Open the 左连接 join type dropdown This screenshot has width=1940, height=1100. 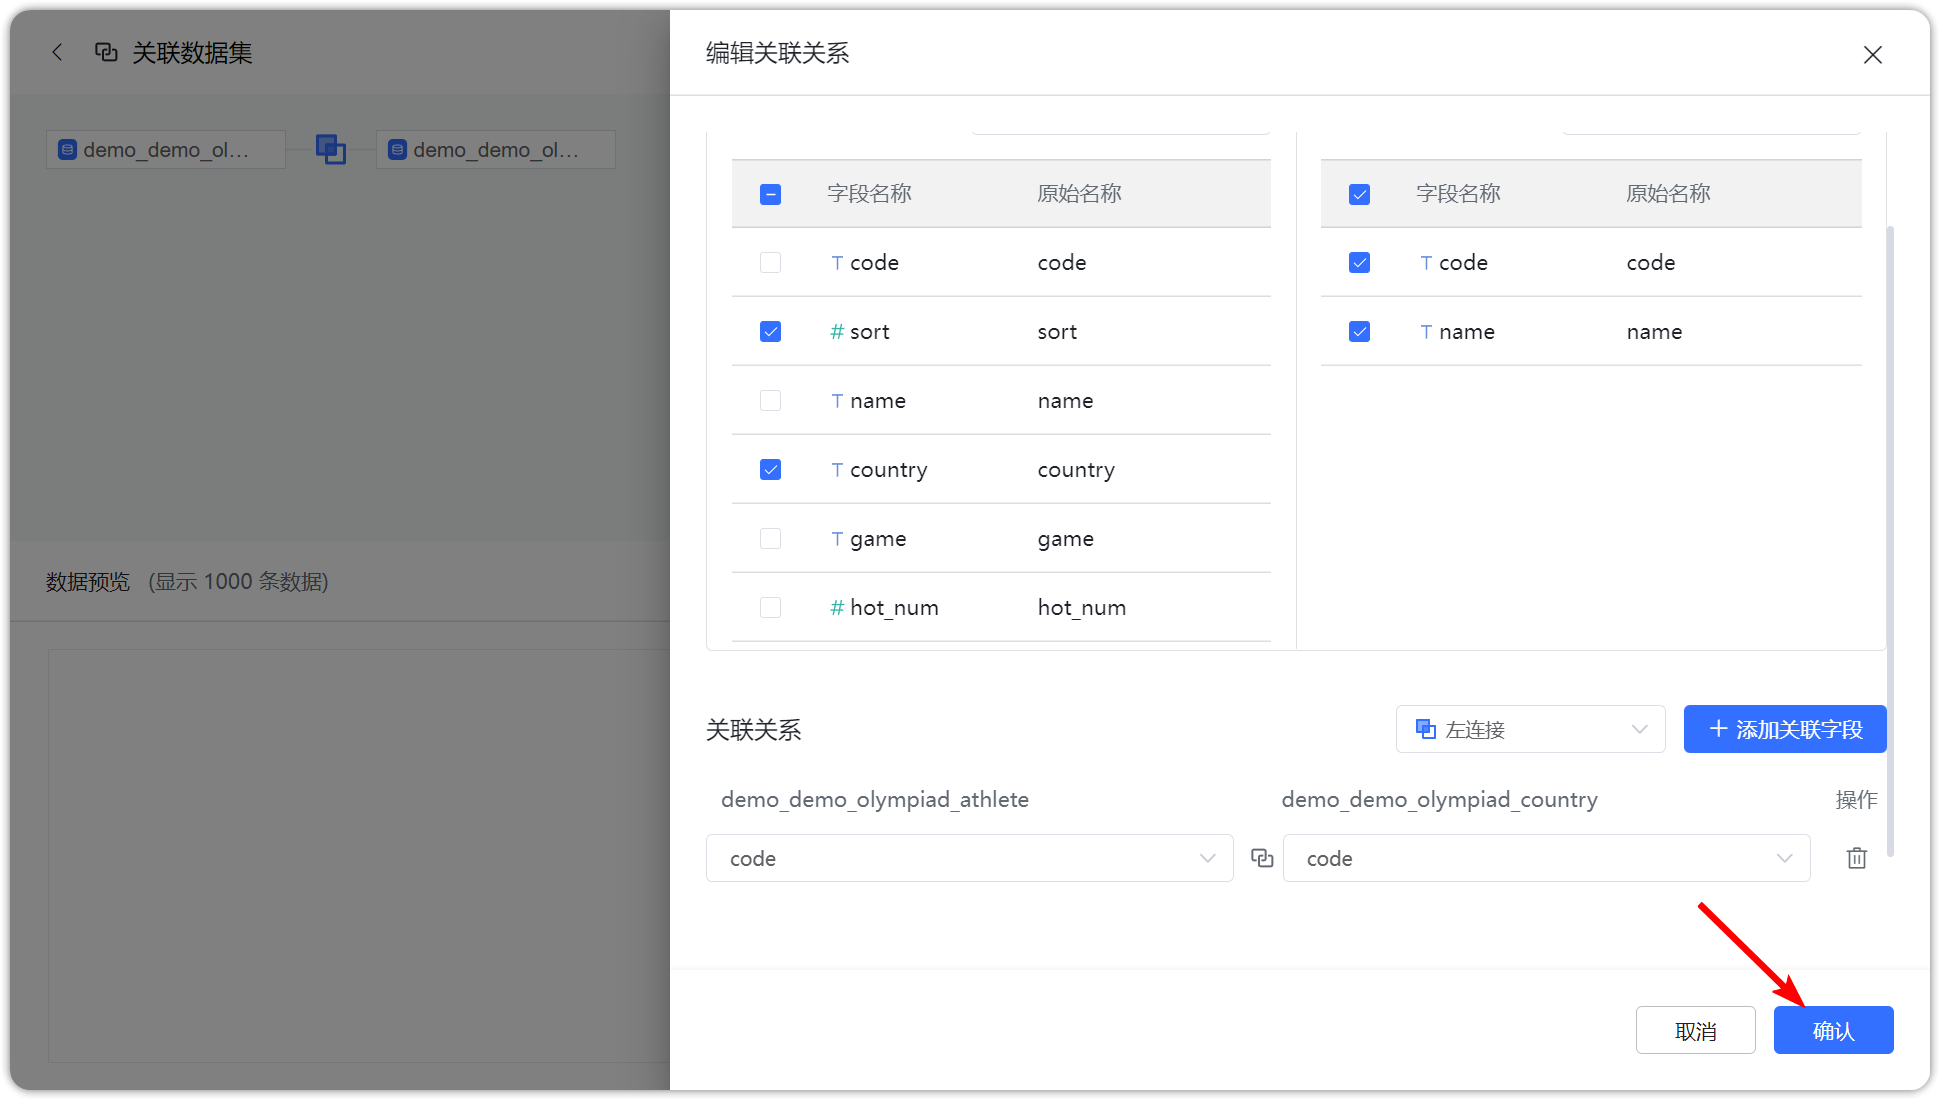pyautogui.click(x=1530, y=729)
